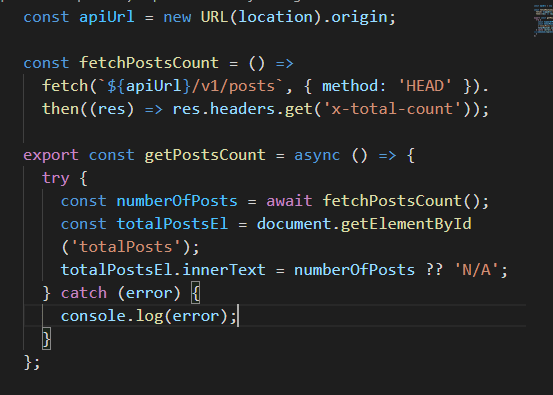Image resolution: width=553 pixels, height=395 pixels.
Task: Click the 'origin' property
Action: [x=359, y=18]
